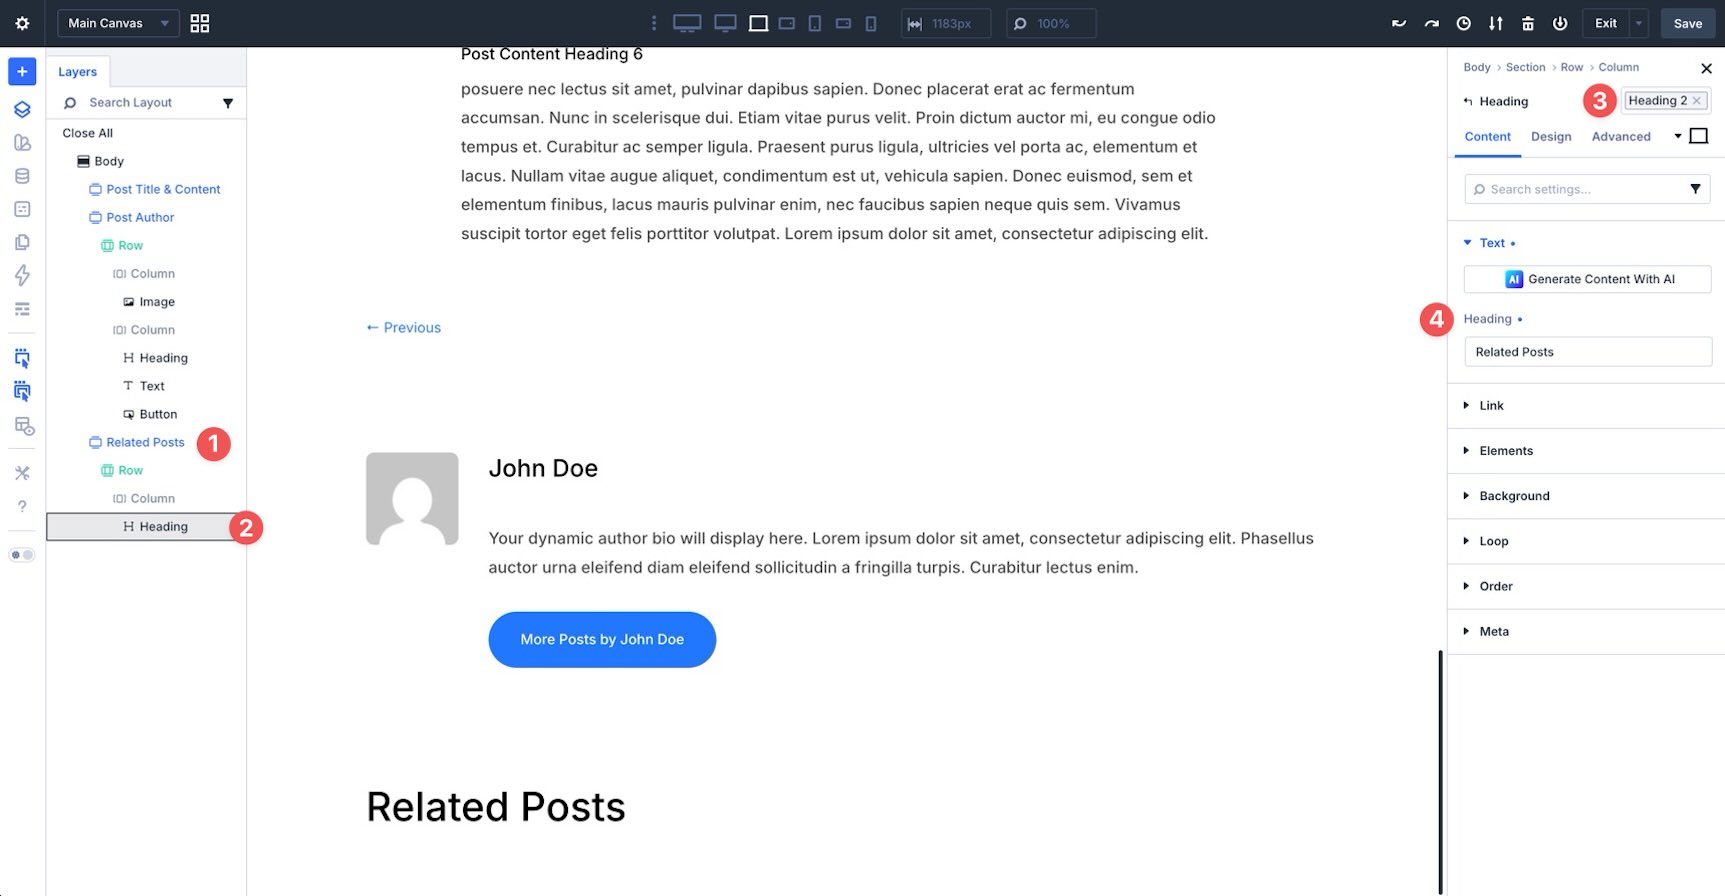Click the zoom 100% field

click(x=1051, y=23)
